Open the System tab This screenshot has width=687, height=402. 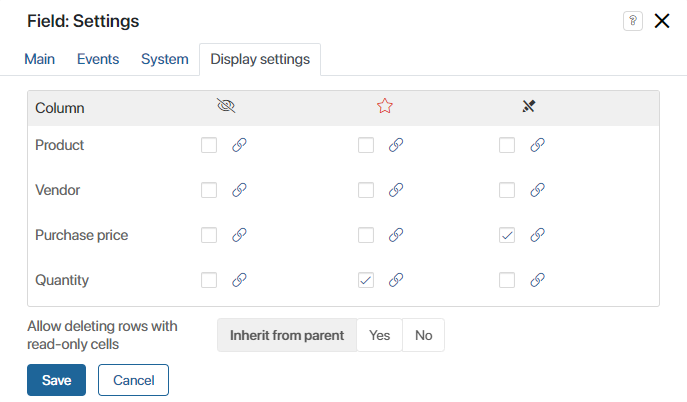(165, 59)
